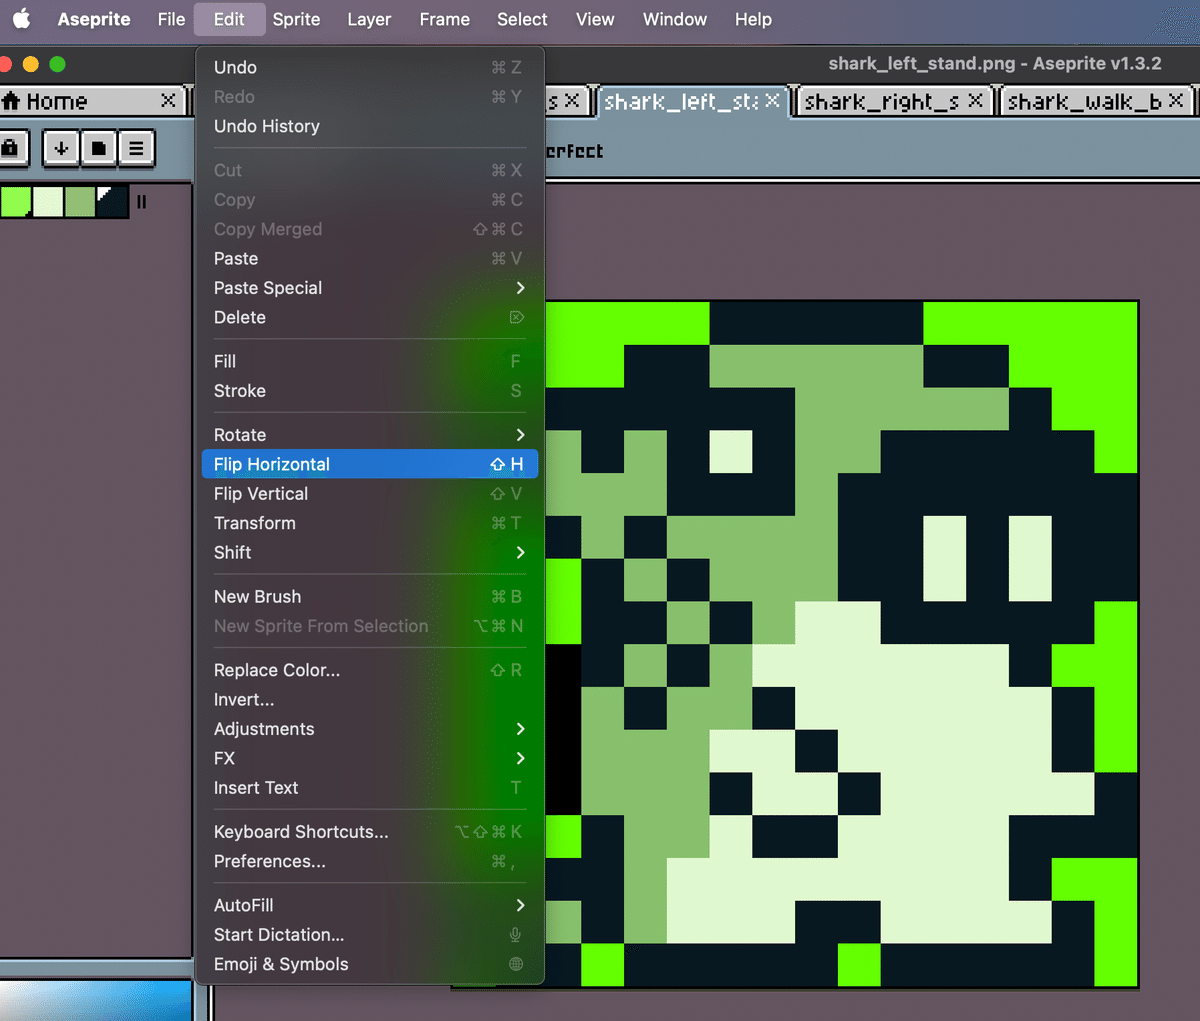Choose New Brush menu item
1200x1021 pixels.
pyautogui.click(x=370, y=596)
